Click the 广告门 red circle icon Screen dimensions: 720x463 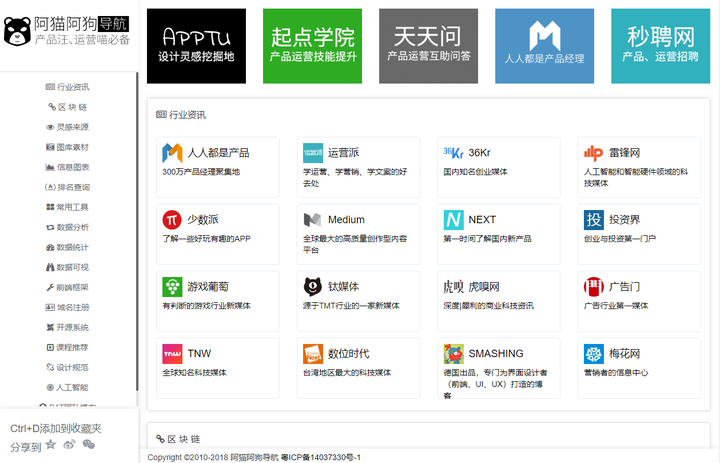pos(594,287)
